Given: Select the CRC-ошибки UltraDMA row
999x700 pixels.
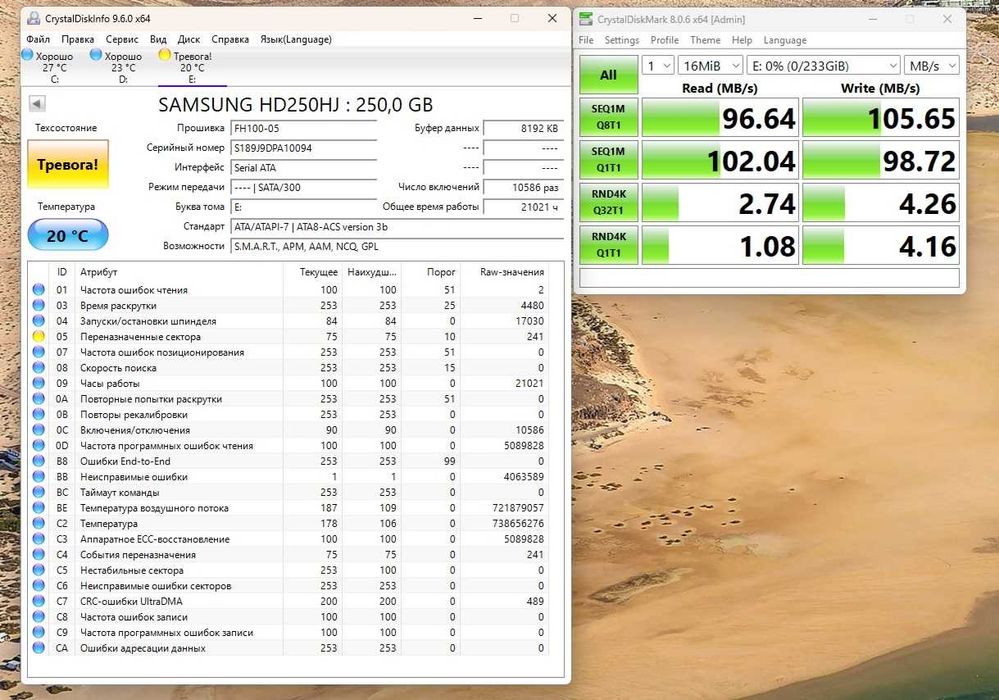Looking at the screenshot, I should [289, 601].
